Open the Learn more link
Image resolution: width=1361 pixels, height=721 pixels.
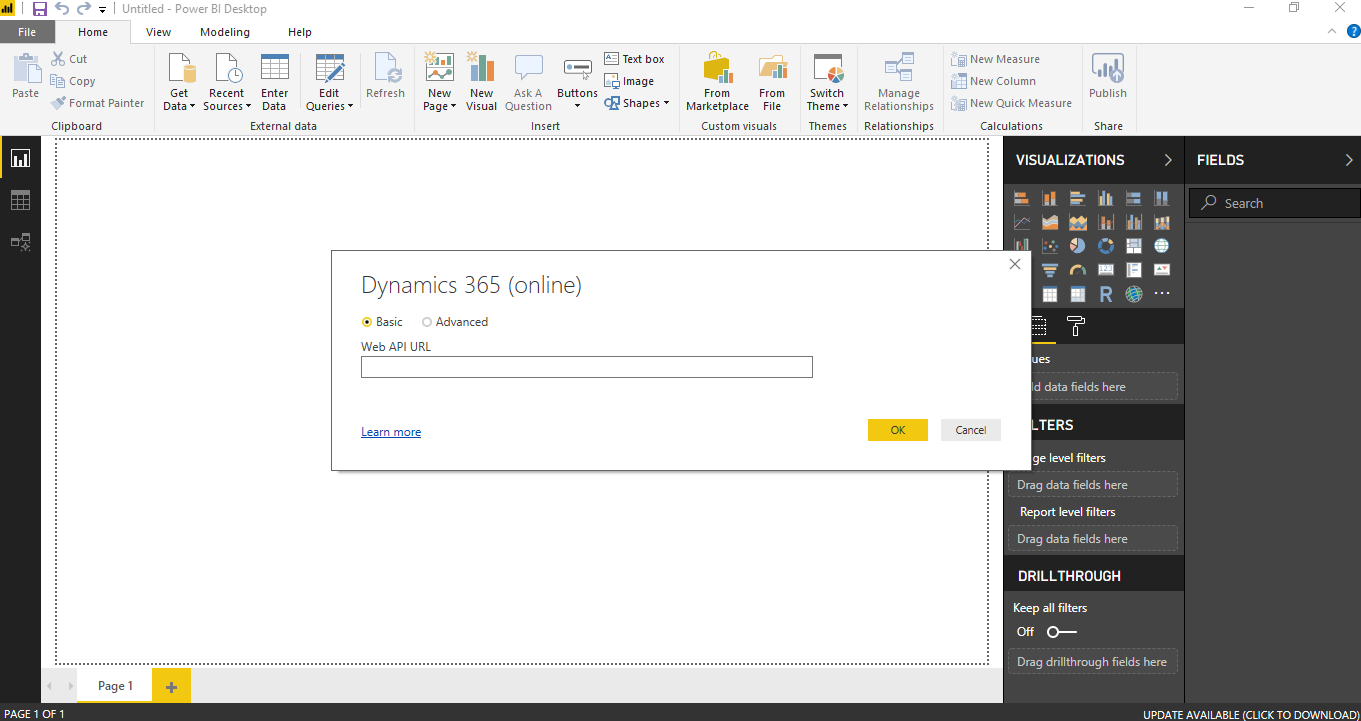pyautogui.click(x=391, y=432)
